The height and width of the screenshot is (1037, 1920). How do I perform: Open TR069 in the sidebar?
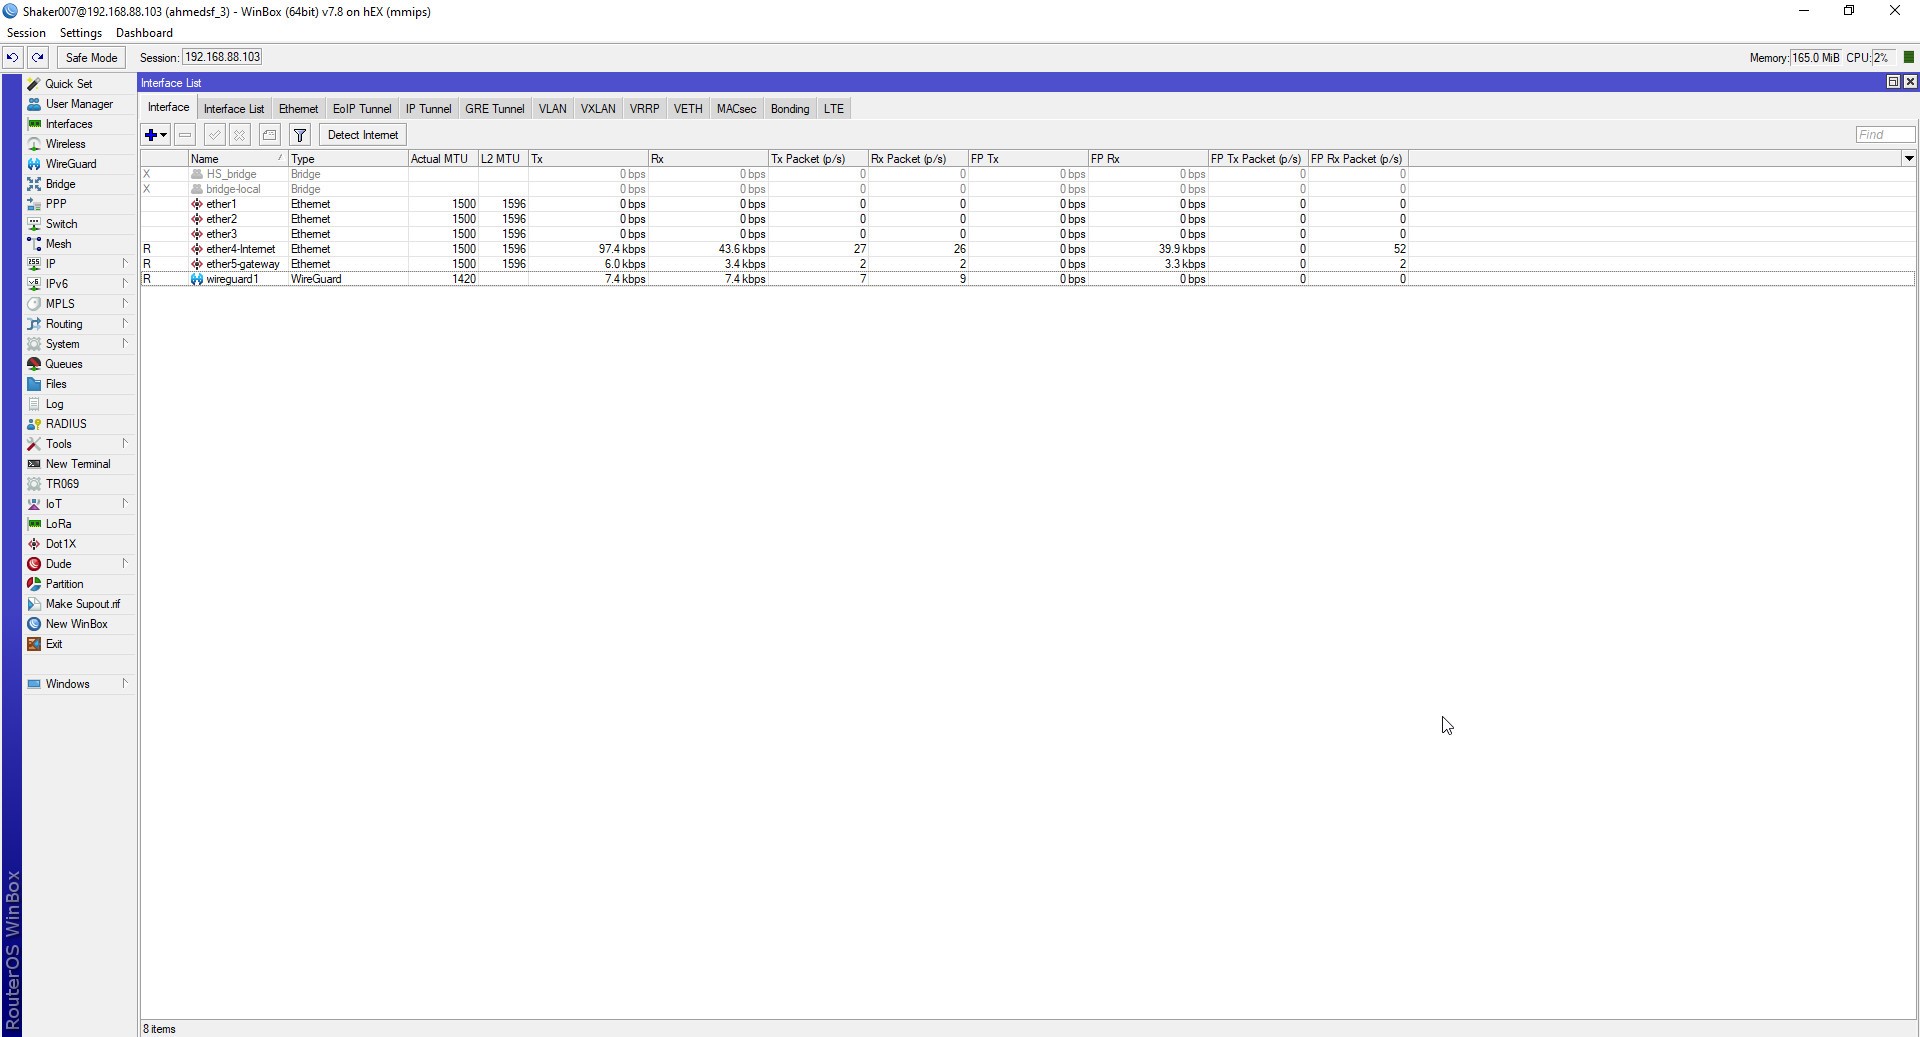[80, 484]
